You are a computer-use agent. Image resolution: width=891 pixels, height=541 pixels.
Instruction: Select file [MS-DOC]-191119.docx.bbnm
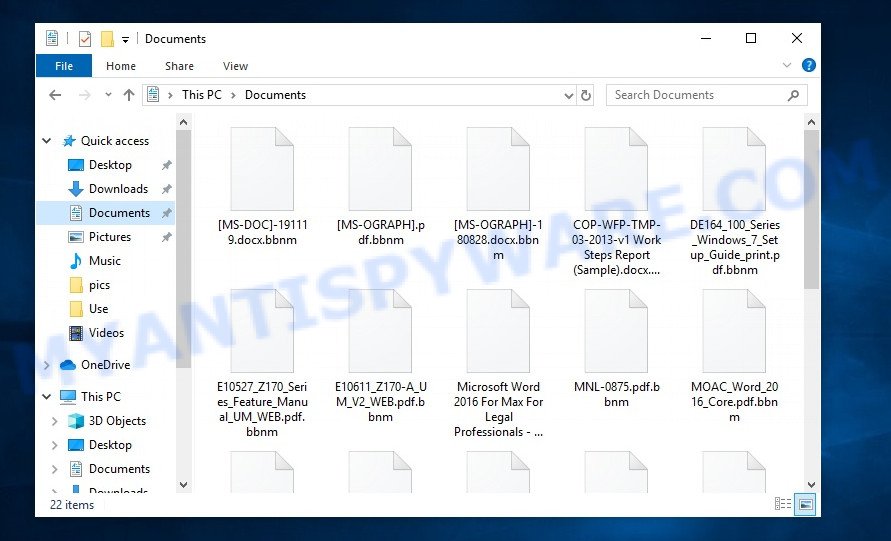click(x=262, y=187)
